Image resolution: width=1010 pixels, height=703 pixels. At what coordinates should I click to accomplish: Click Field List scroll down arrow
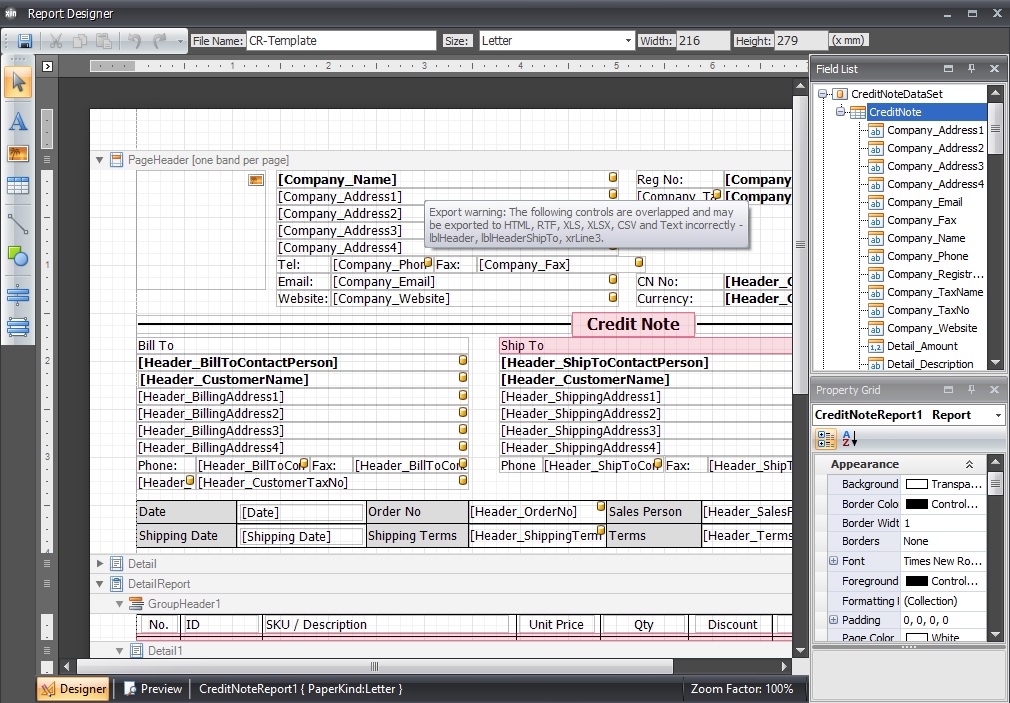click(x=996, y=363)
